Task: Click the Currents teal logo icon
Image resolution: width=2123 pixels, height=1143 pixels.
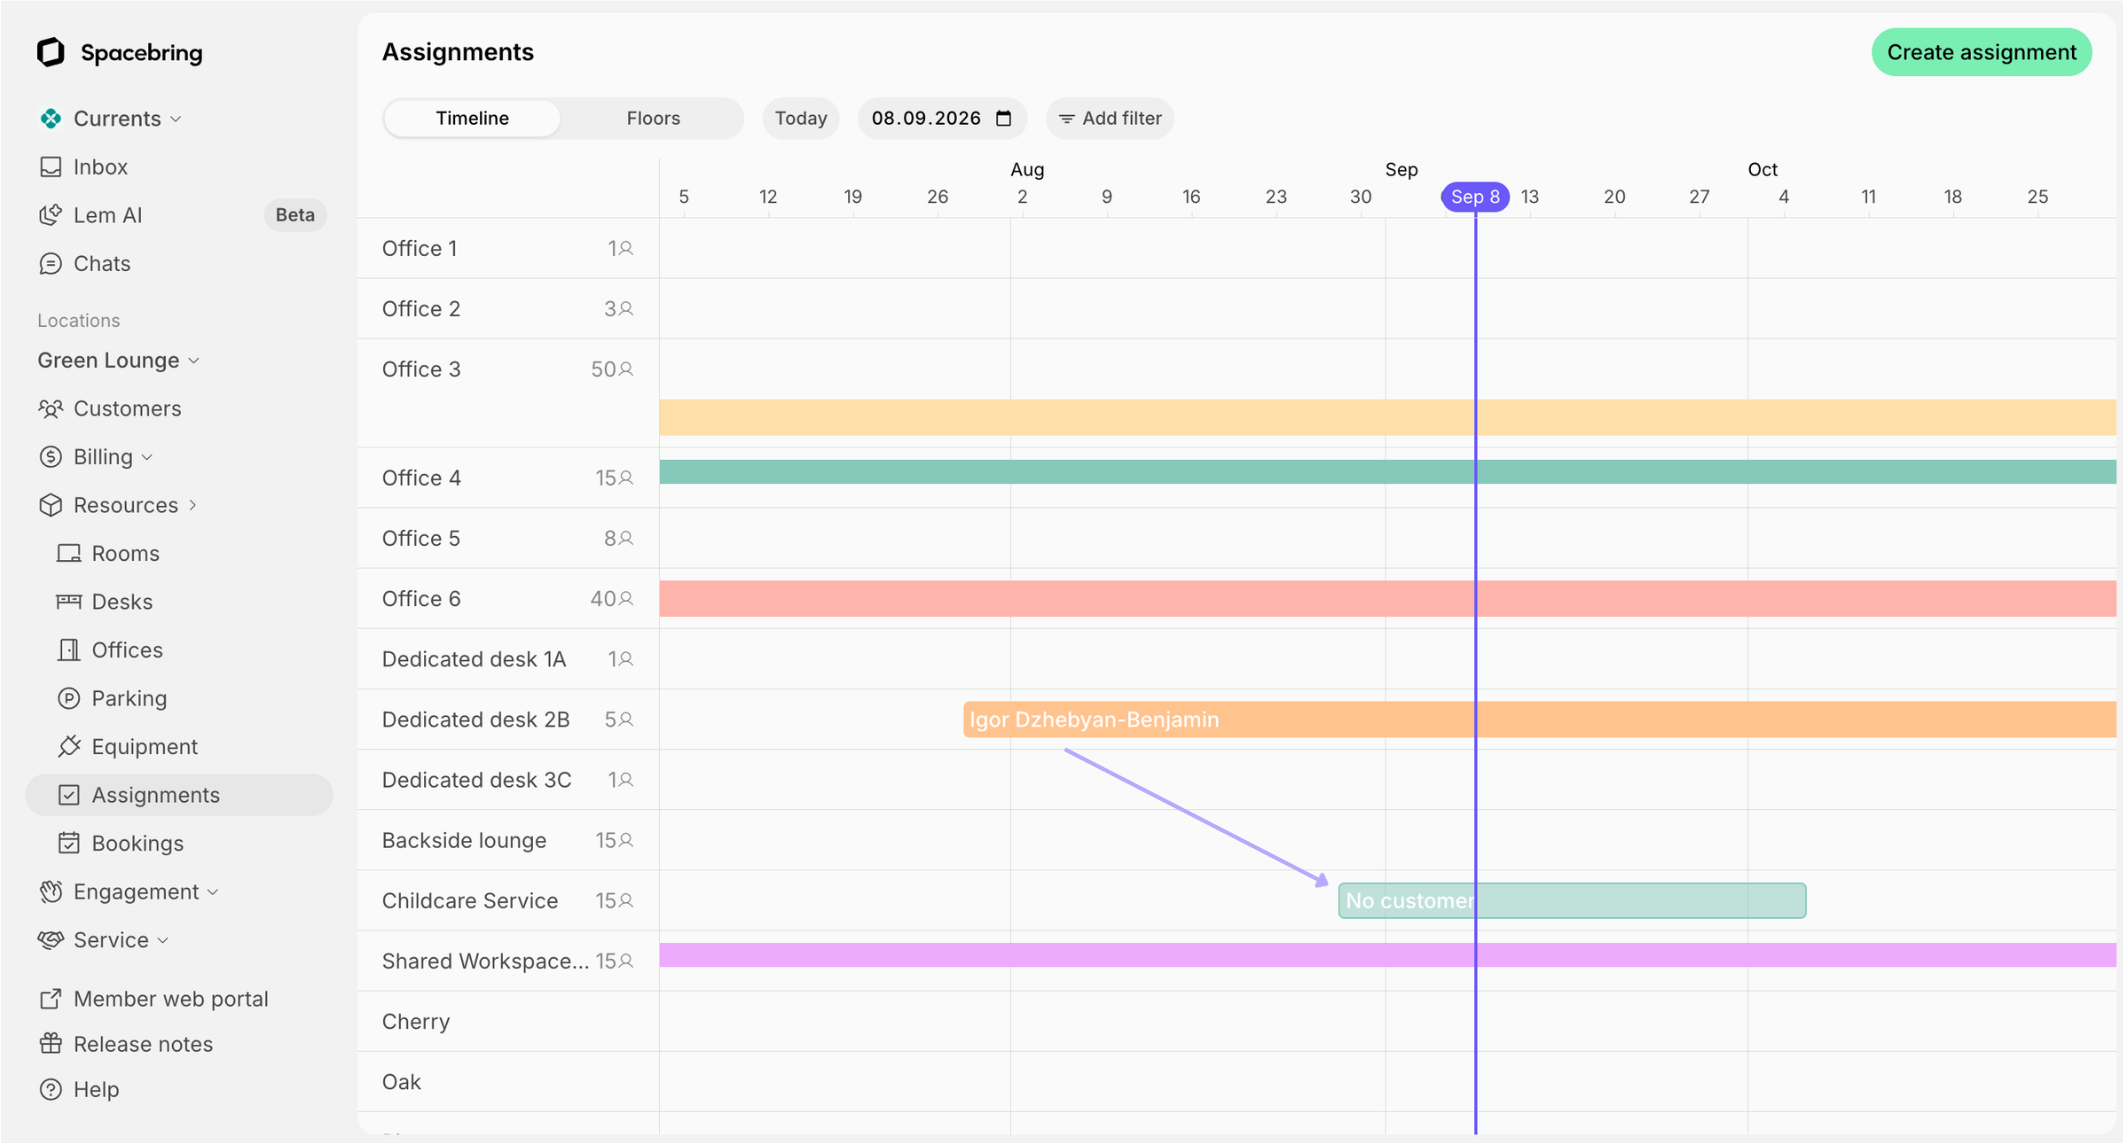Action: point(51,118)
